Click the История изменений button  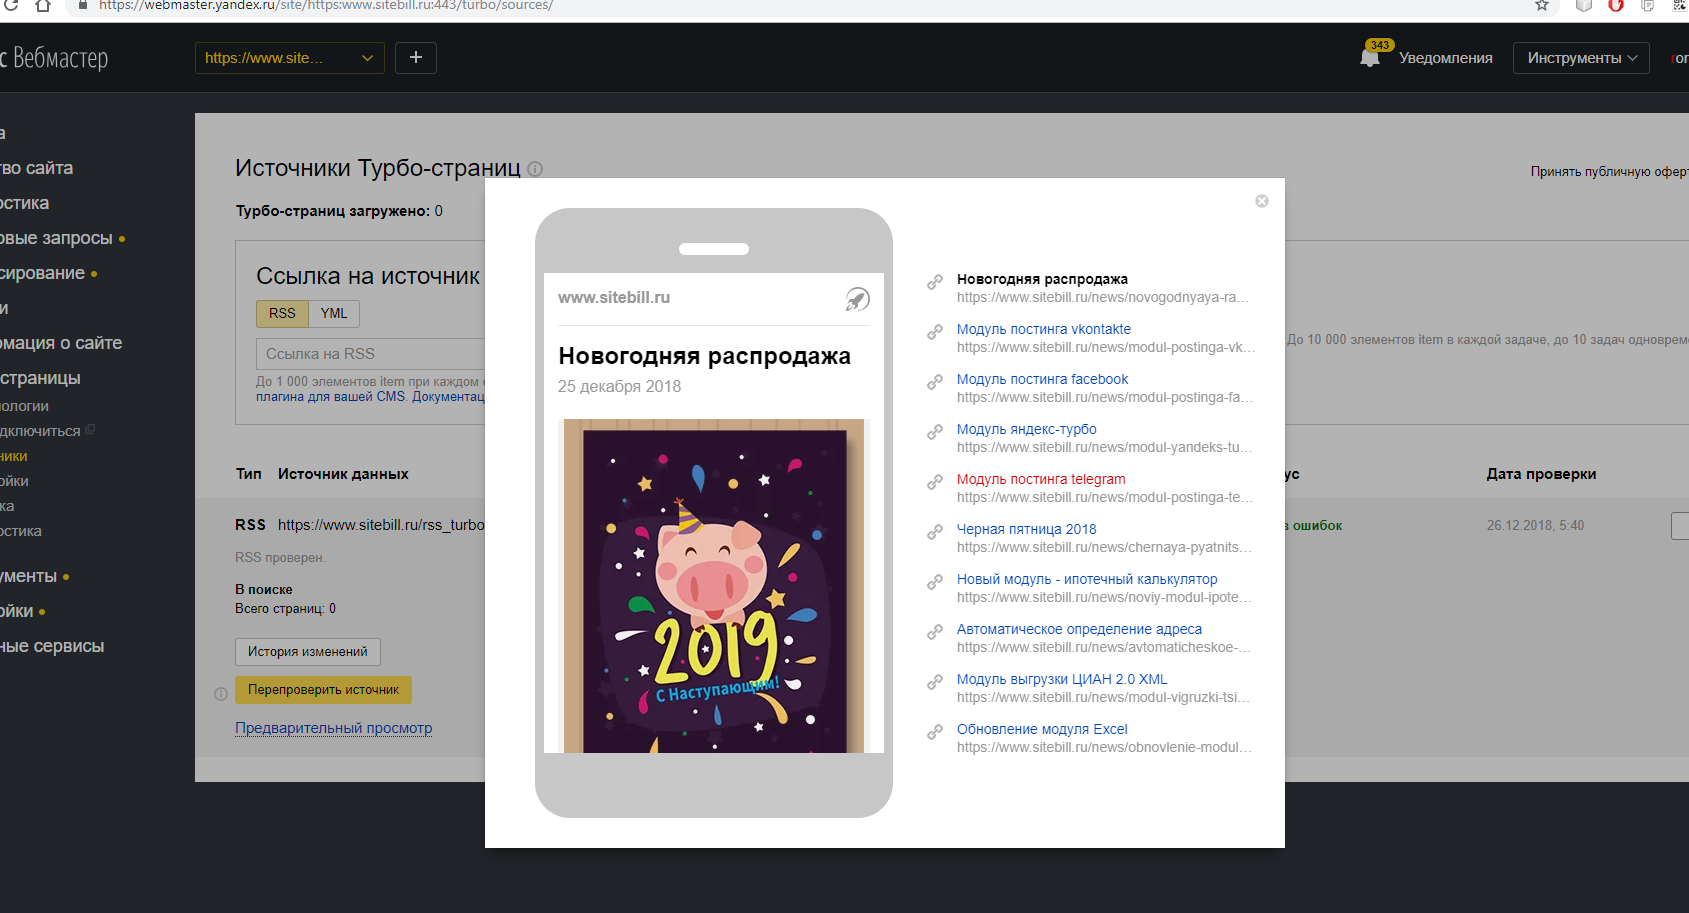tap(308, 652)
